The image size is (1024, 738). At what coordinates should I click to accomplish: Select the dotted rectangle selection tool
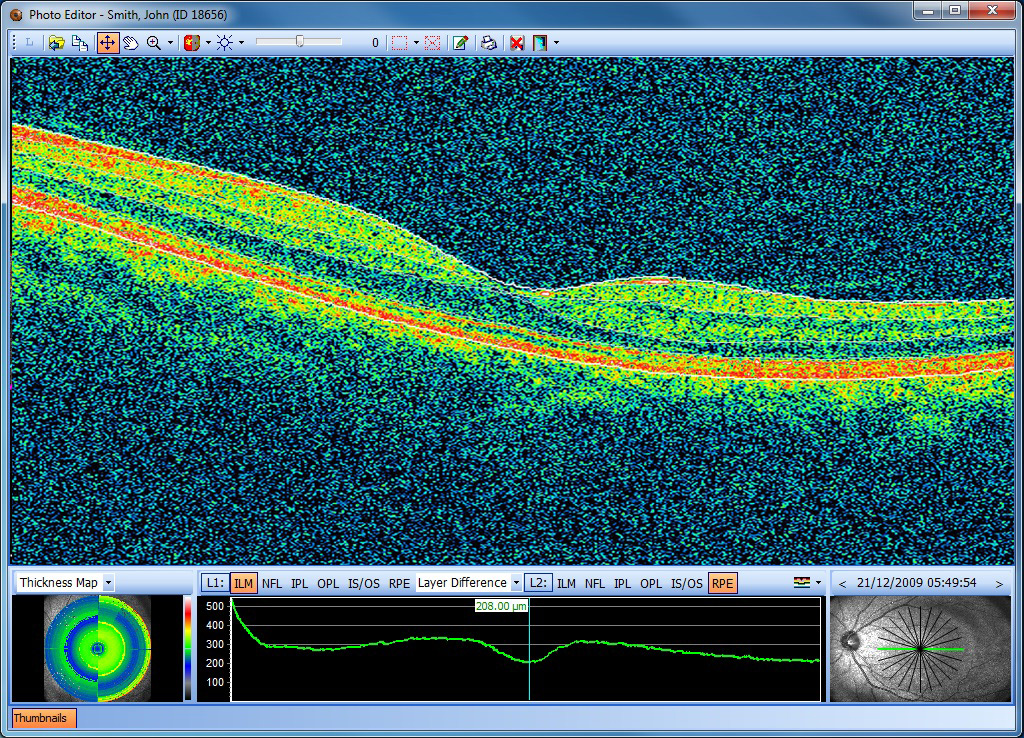[399, 43]
